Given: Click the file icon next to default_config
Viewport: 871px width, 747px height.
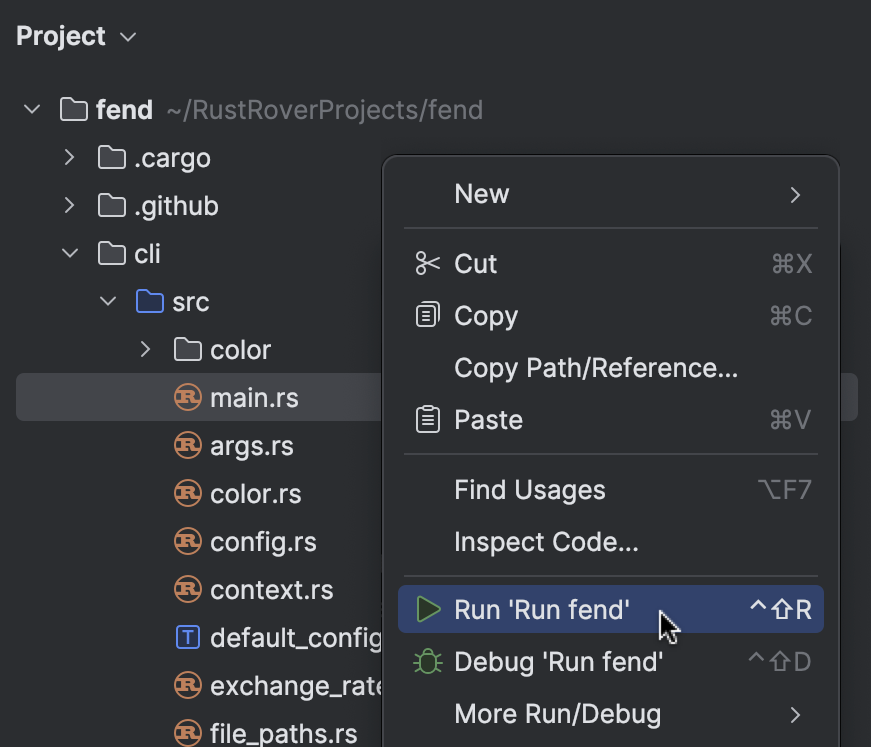Looking at the screenshot, I should point(188,637).
